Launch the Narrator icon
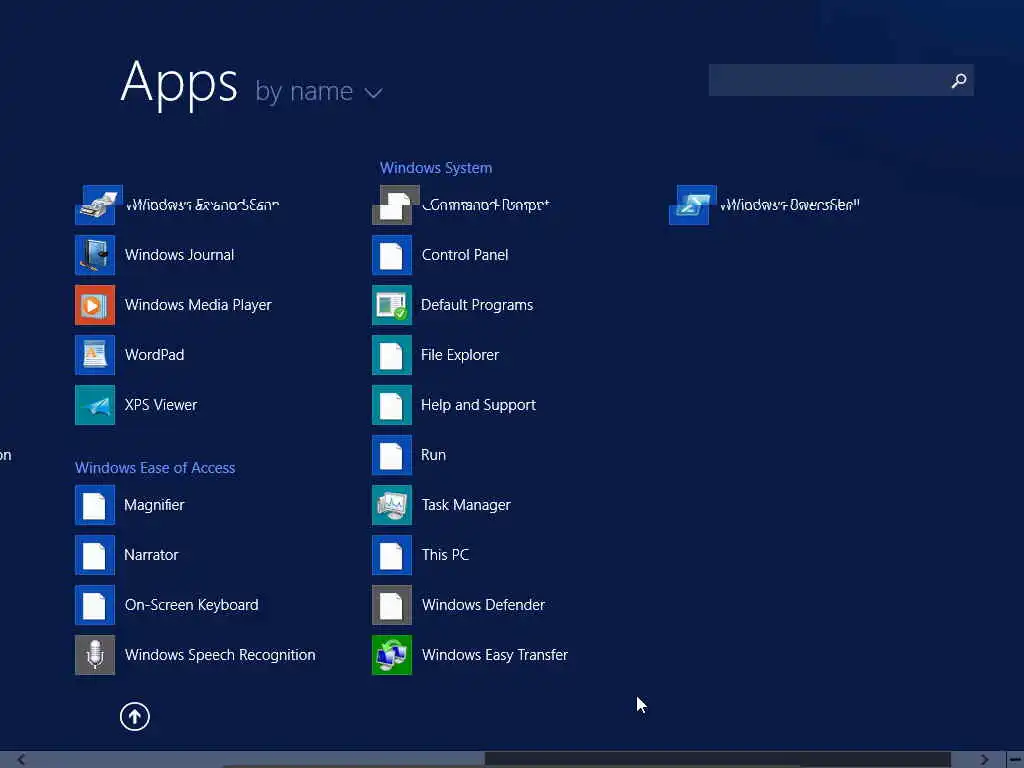This screenshot has height=768, width=1024. click(95, 555)
